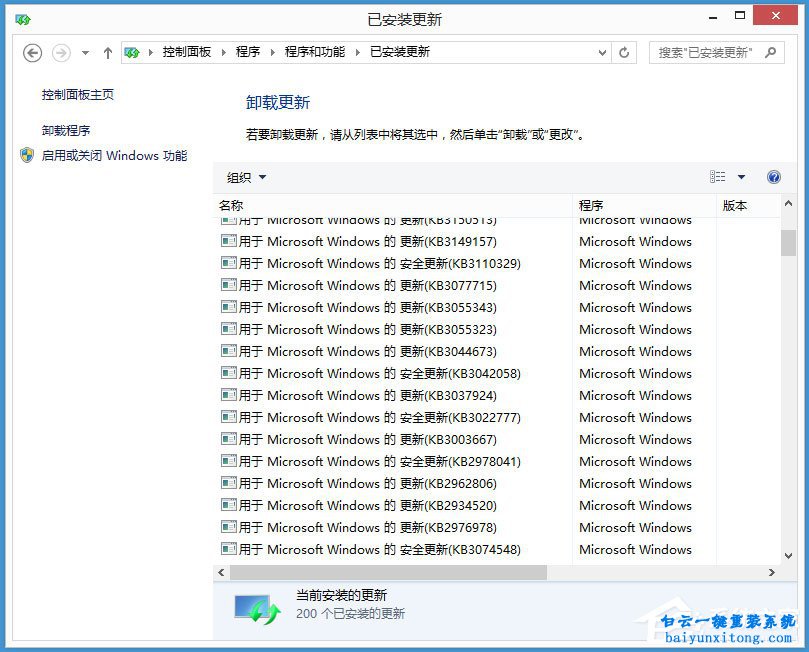Open 启用或关闭 Windows 功能
The width and height of the screenshot is (809, 652).
113,155
